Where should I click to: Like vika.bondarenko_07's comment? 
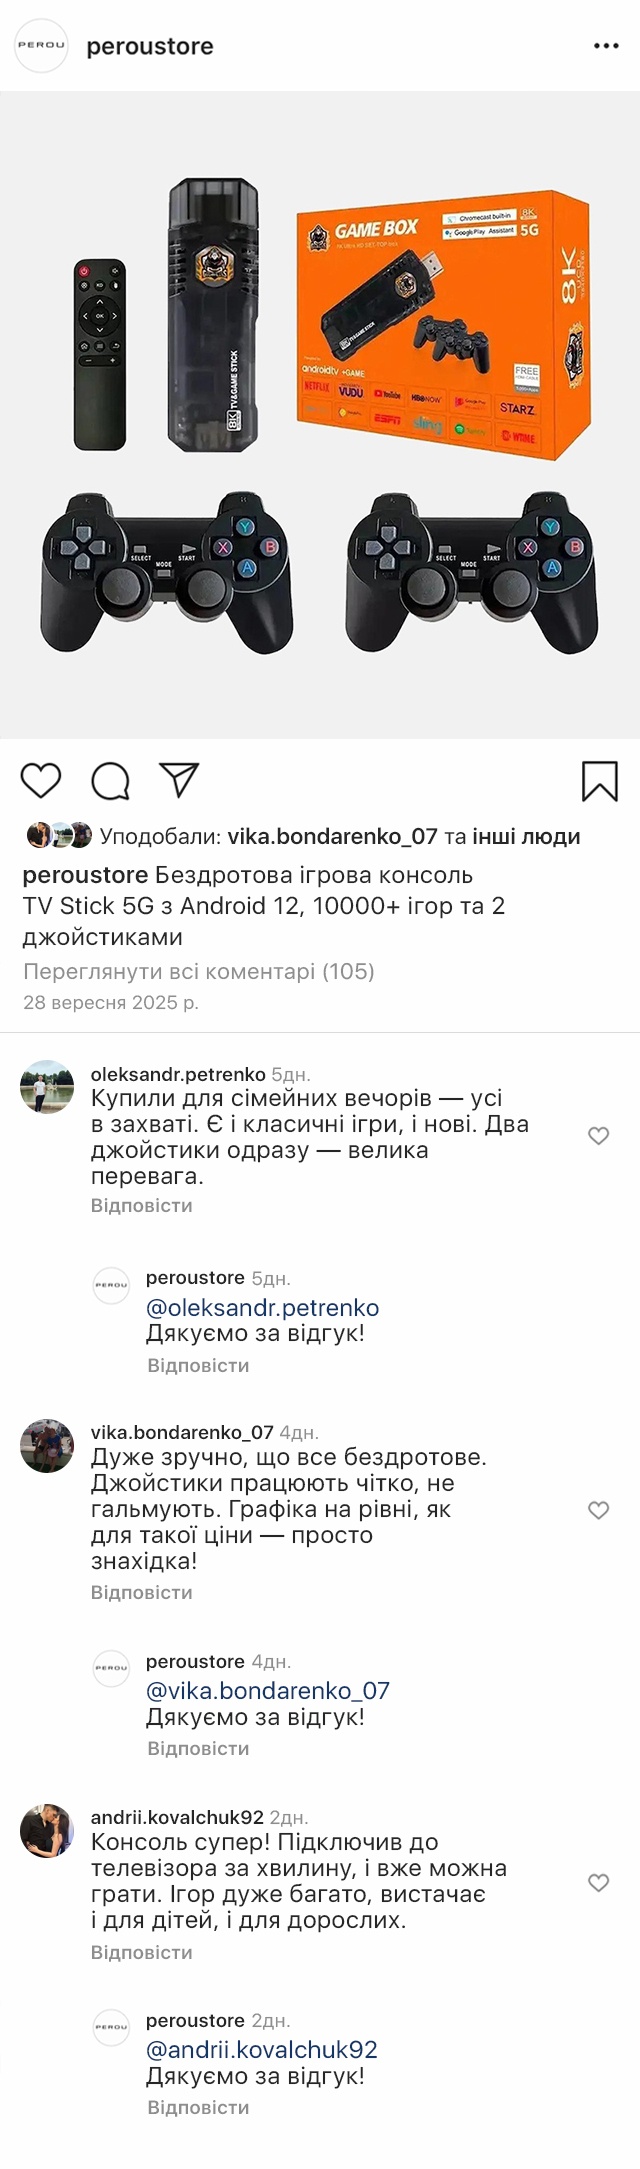(x=598, y=1510)
